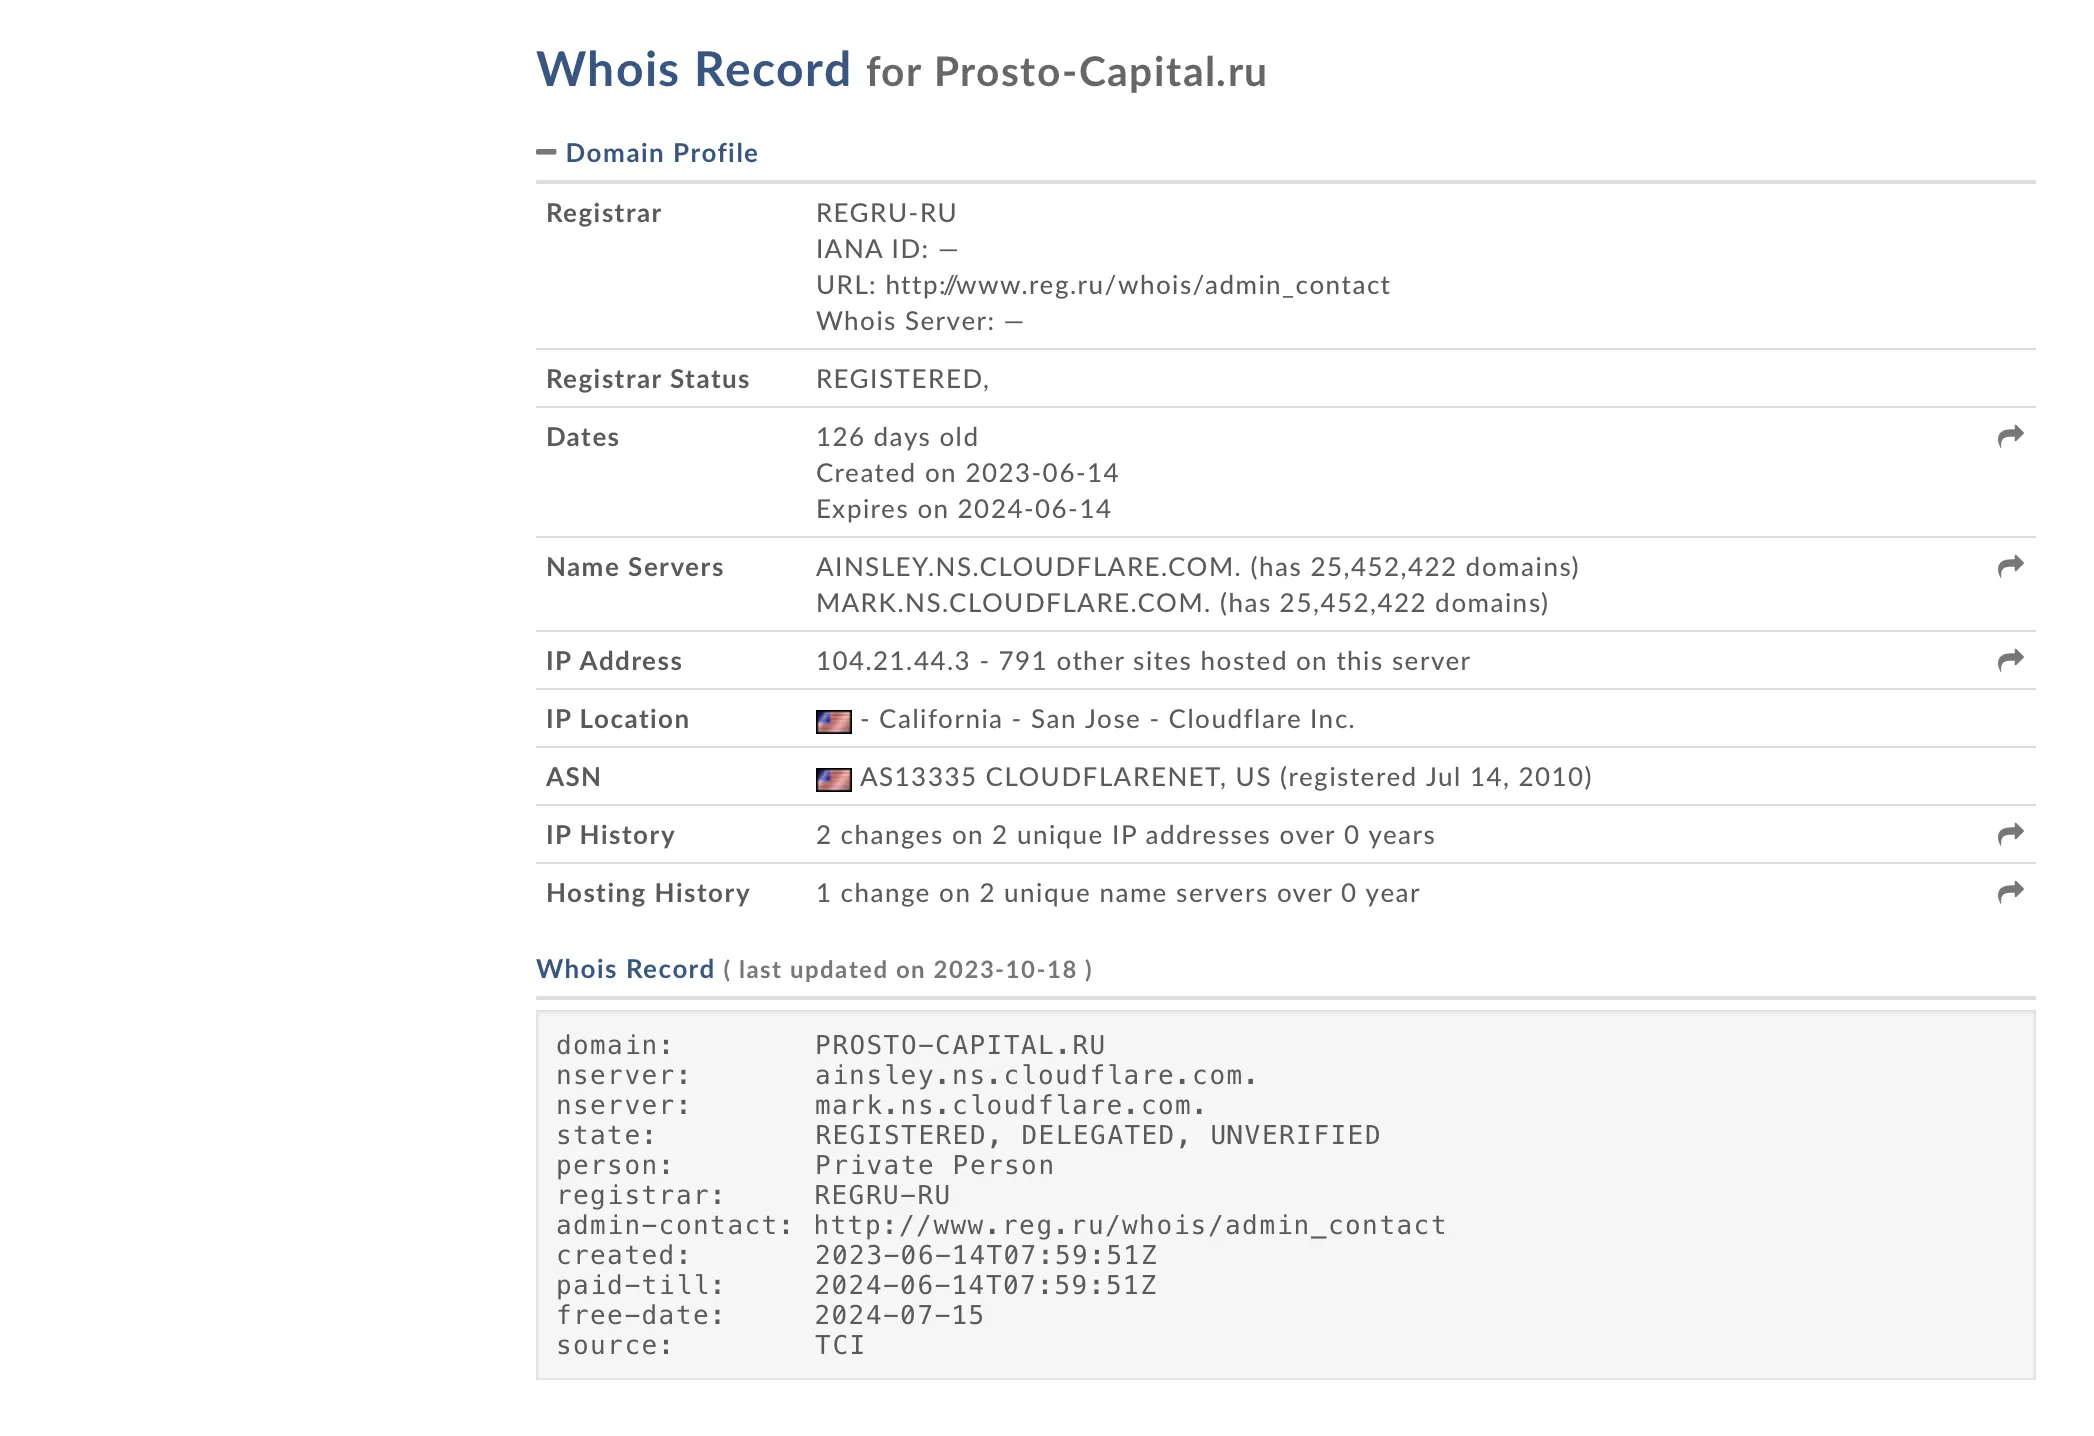Click the Domain Profile heading
The height and width of the screenshot is (1436, 2094).
[x=661, y=153]
